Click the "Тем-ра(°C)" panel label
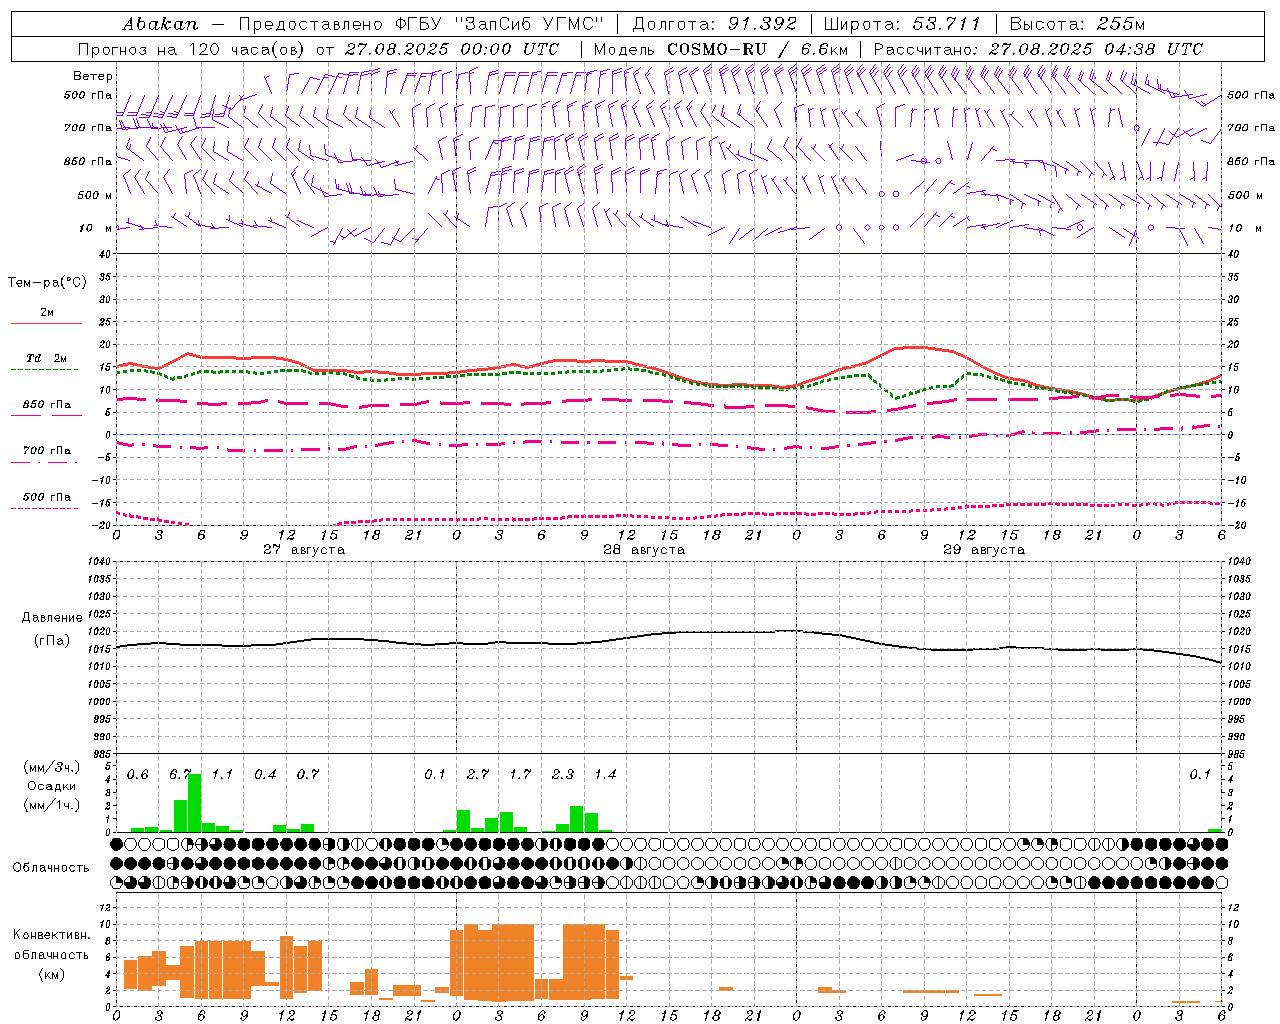1280x1024 pixels. (47, 283)
